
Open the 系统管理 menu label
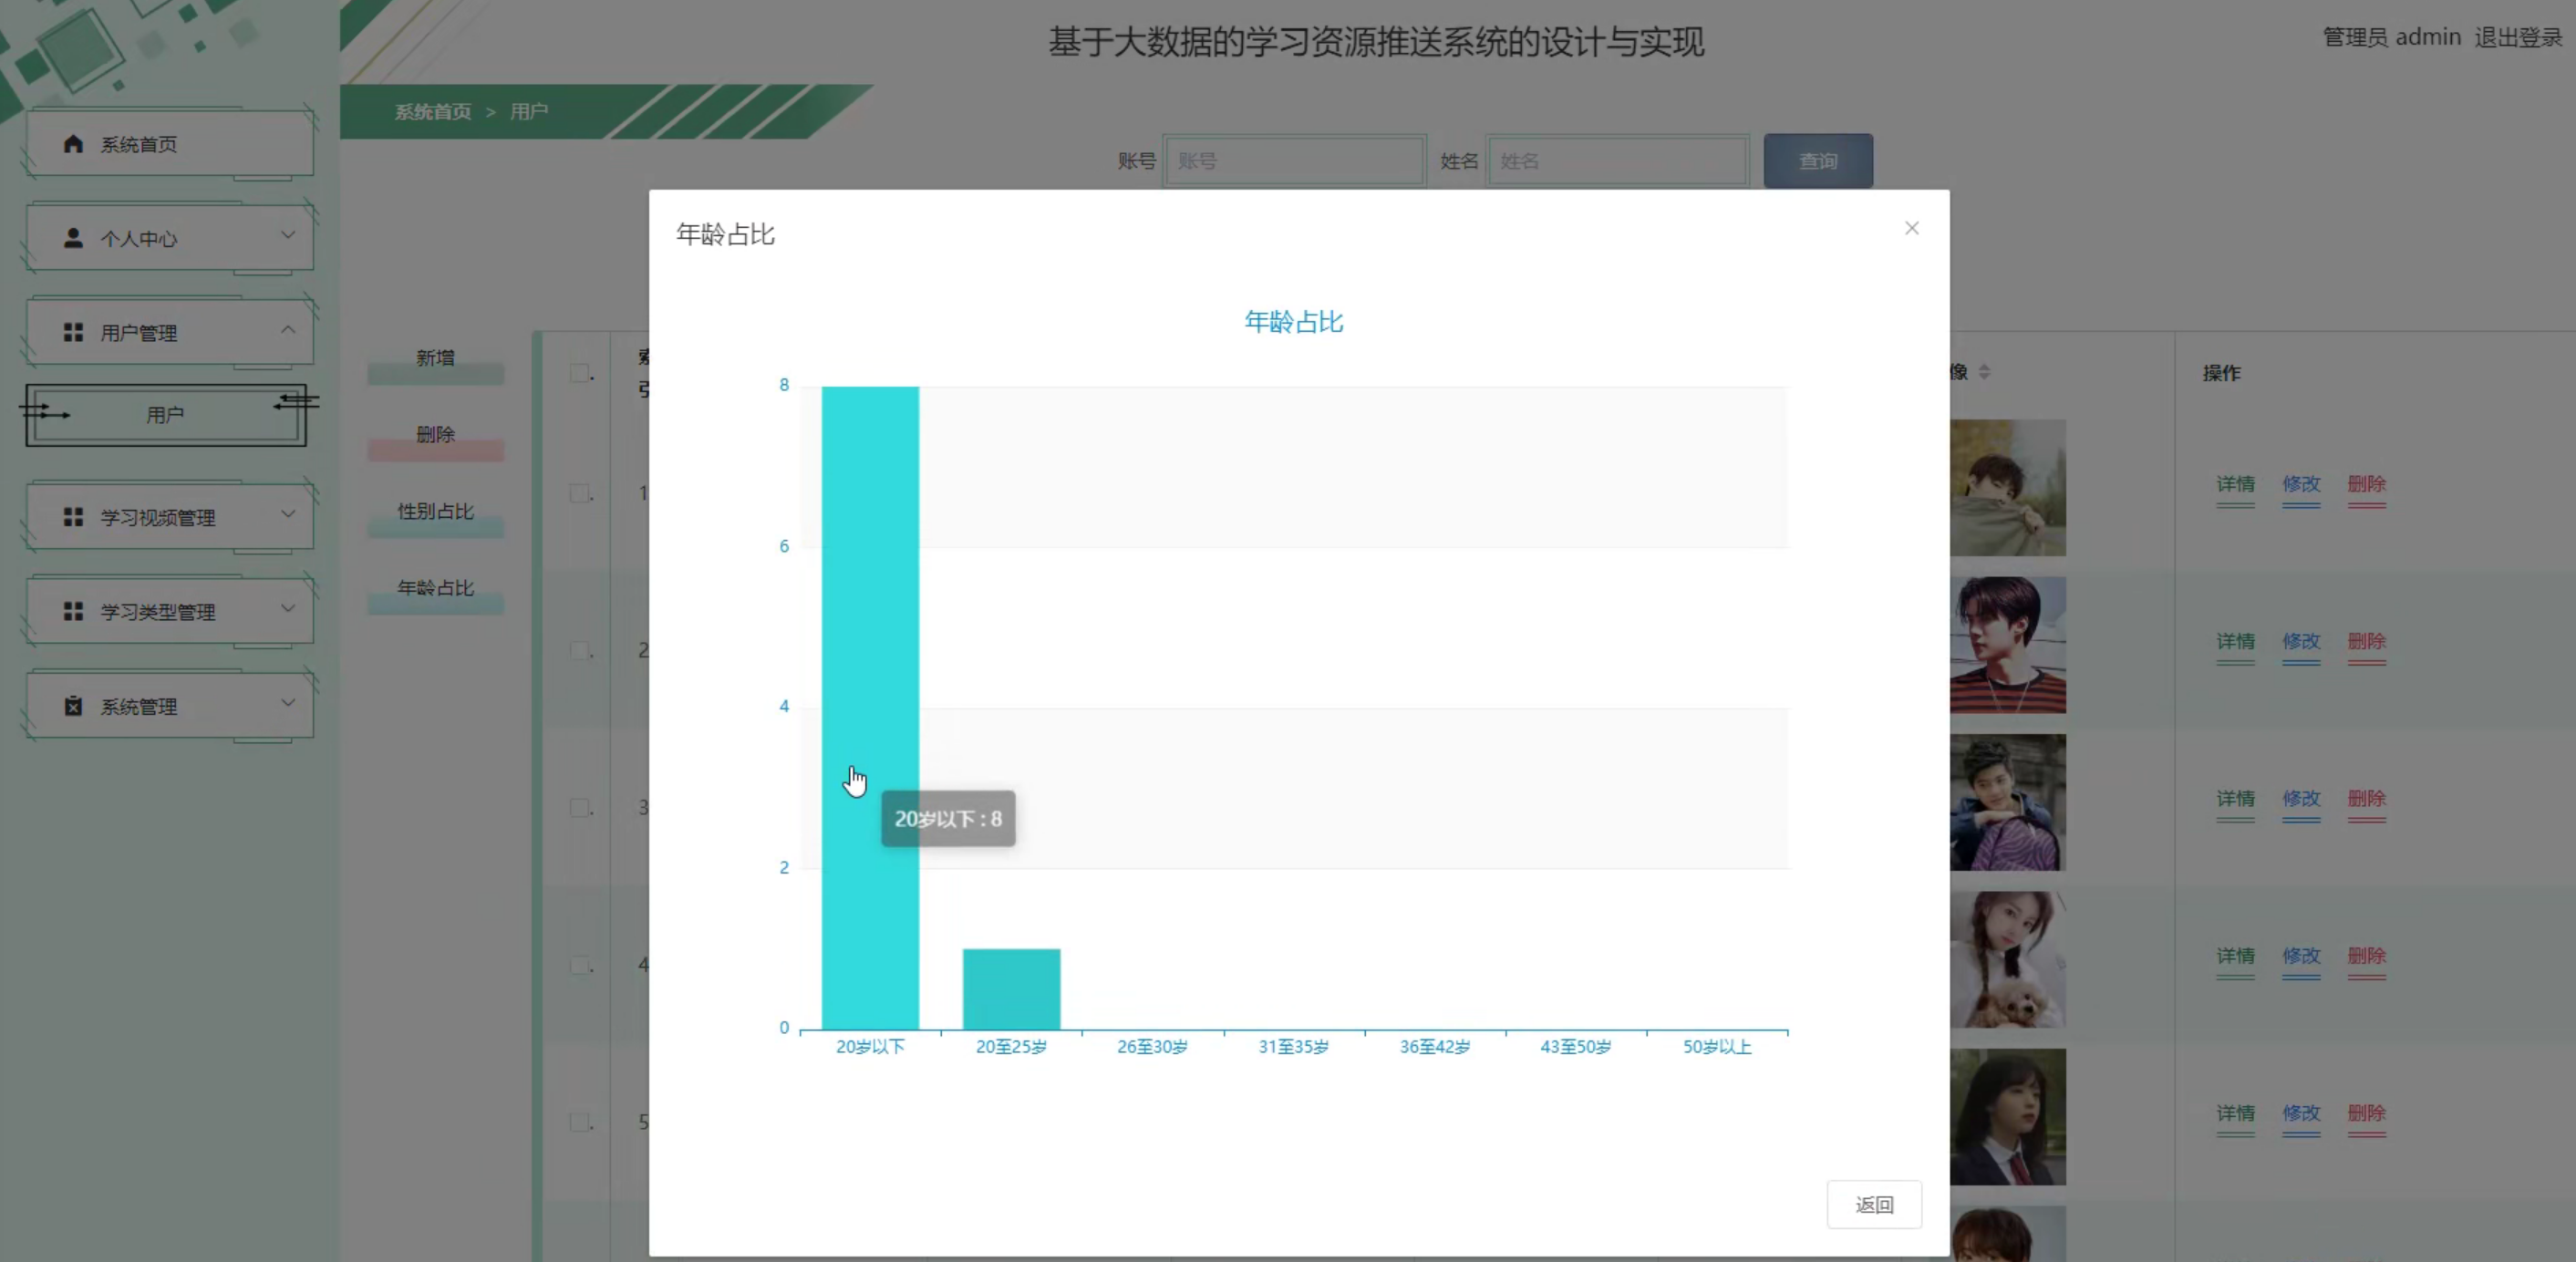coord(139,706)
